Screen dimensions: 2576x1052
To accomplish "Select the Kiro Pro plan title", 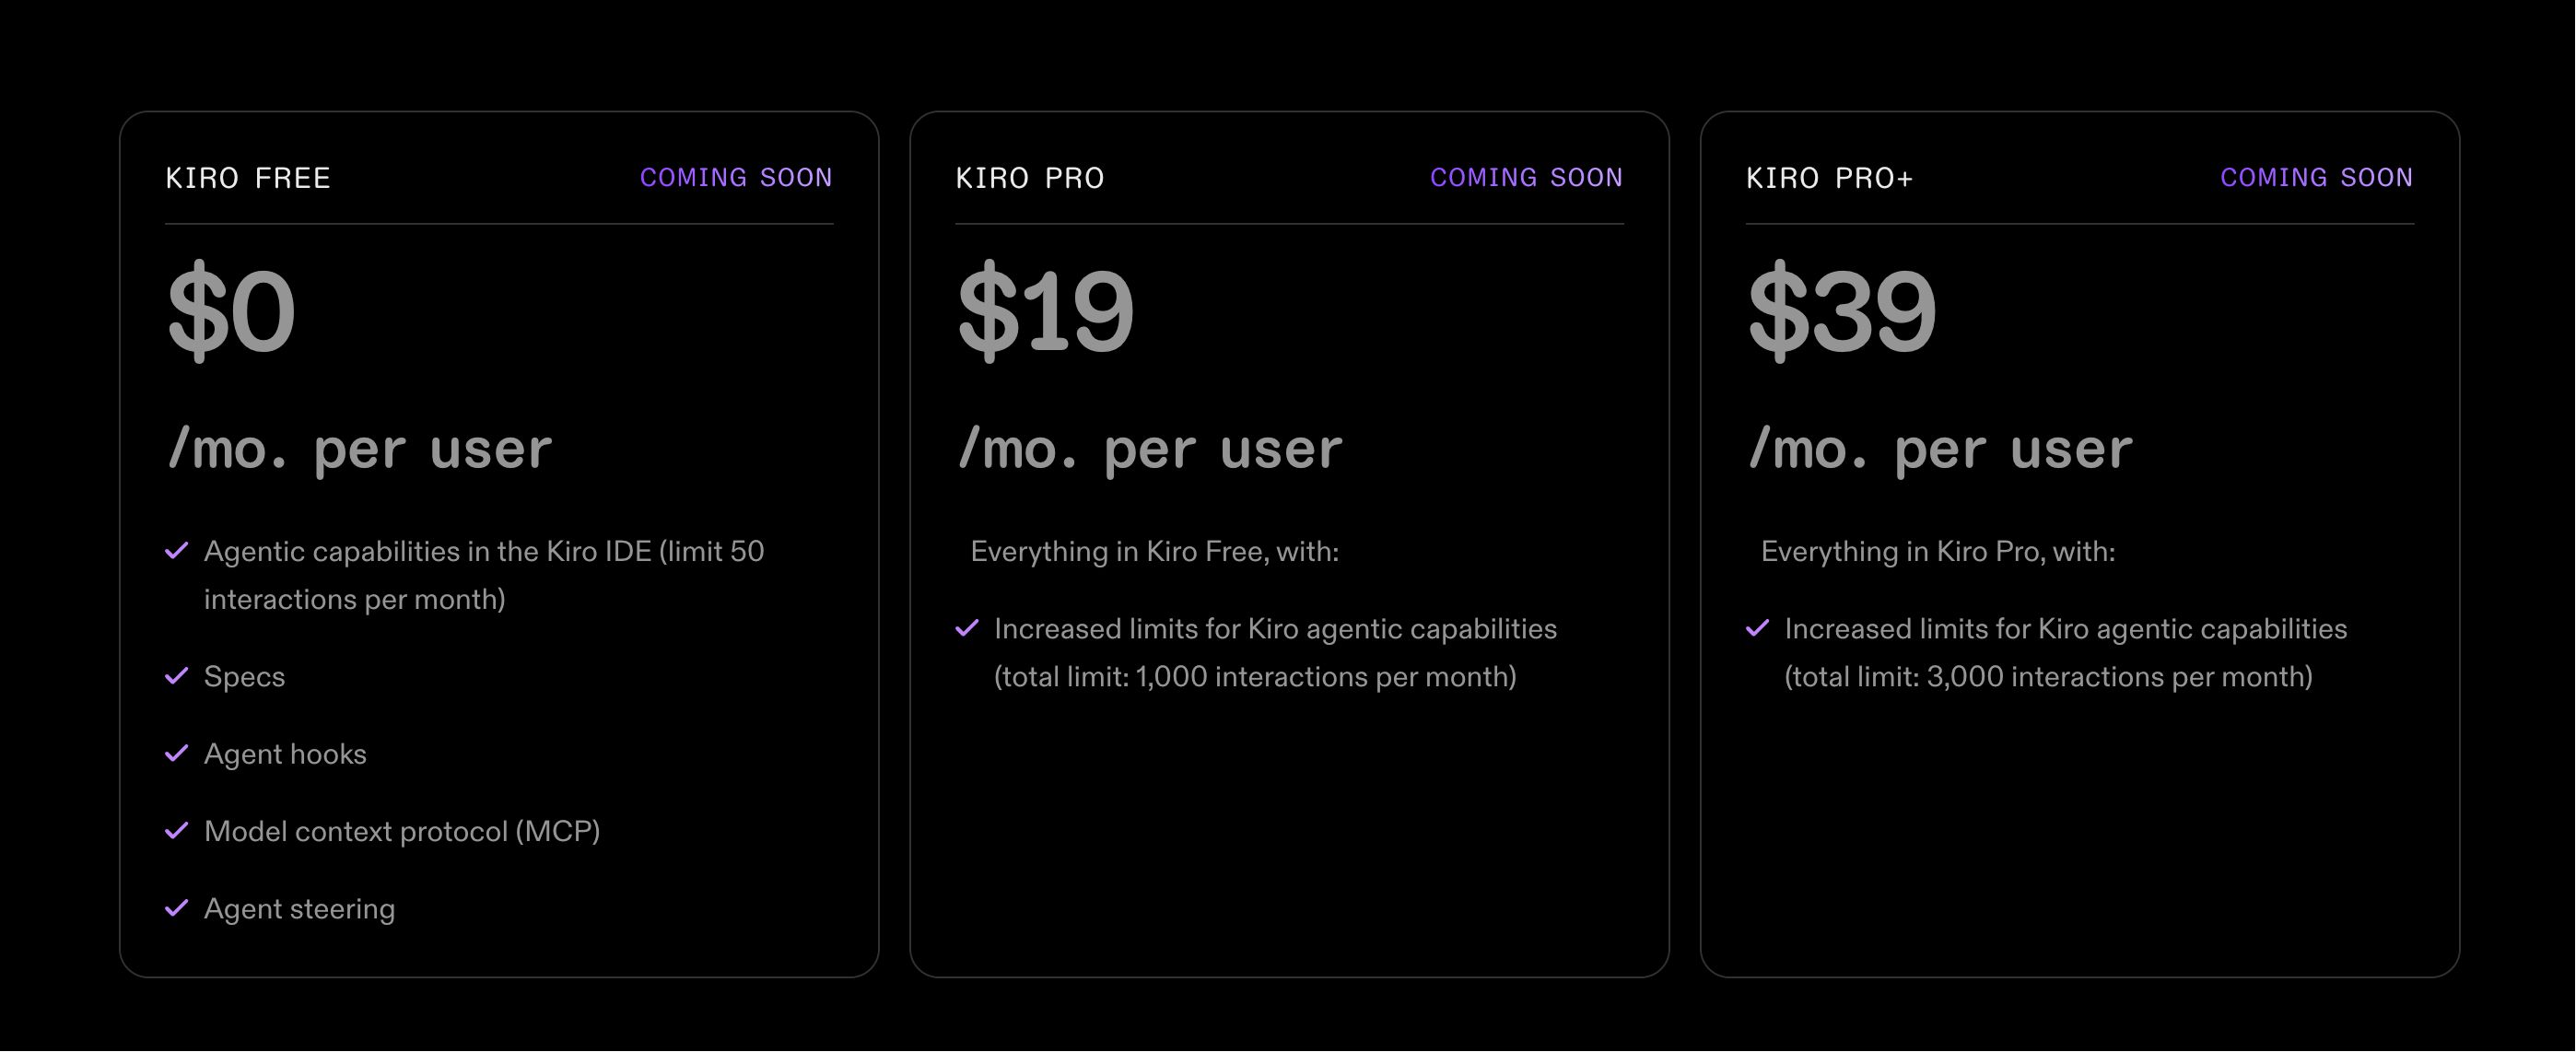I will (1030, 178).
